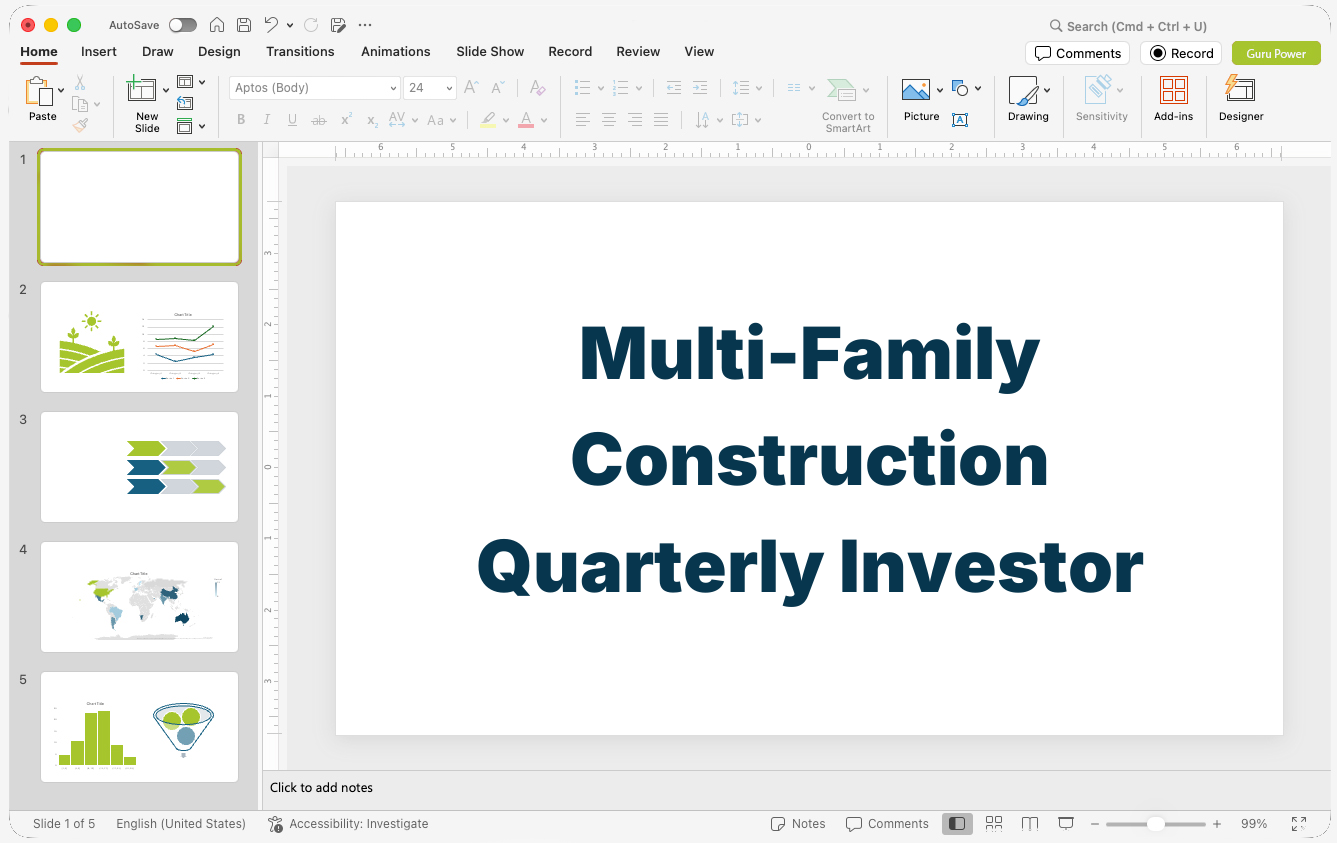Click the Paste clipboard icon
The height and width of the screenshot is (843, 1337).
[x=39, y=92]
